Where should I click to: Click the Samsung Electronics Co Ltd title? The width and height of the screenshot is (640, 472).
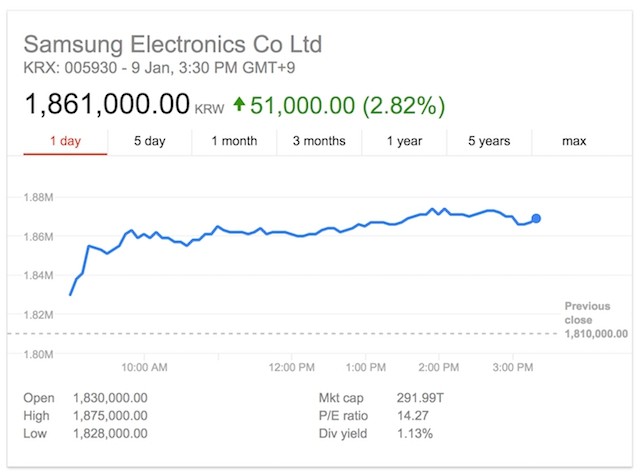pos(173,44)
